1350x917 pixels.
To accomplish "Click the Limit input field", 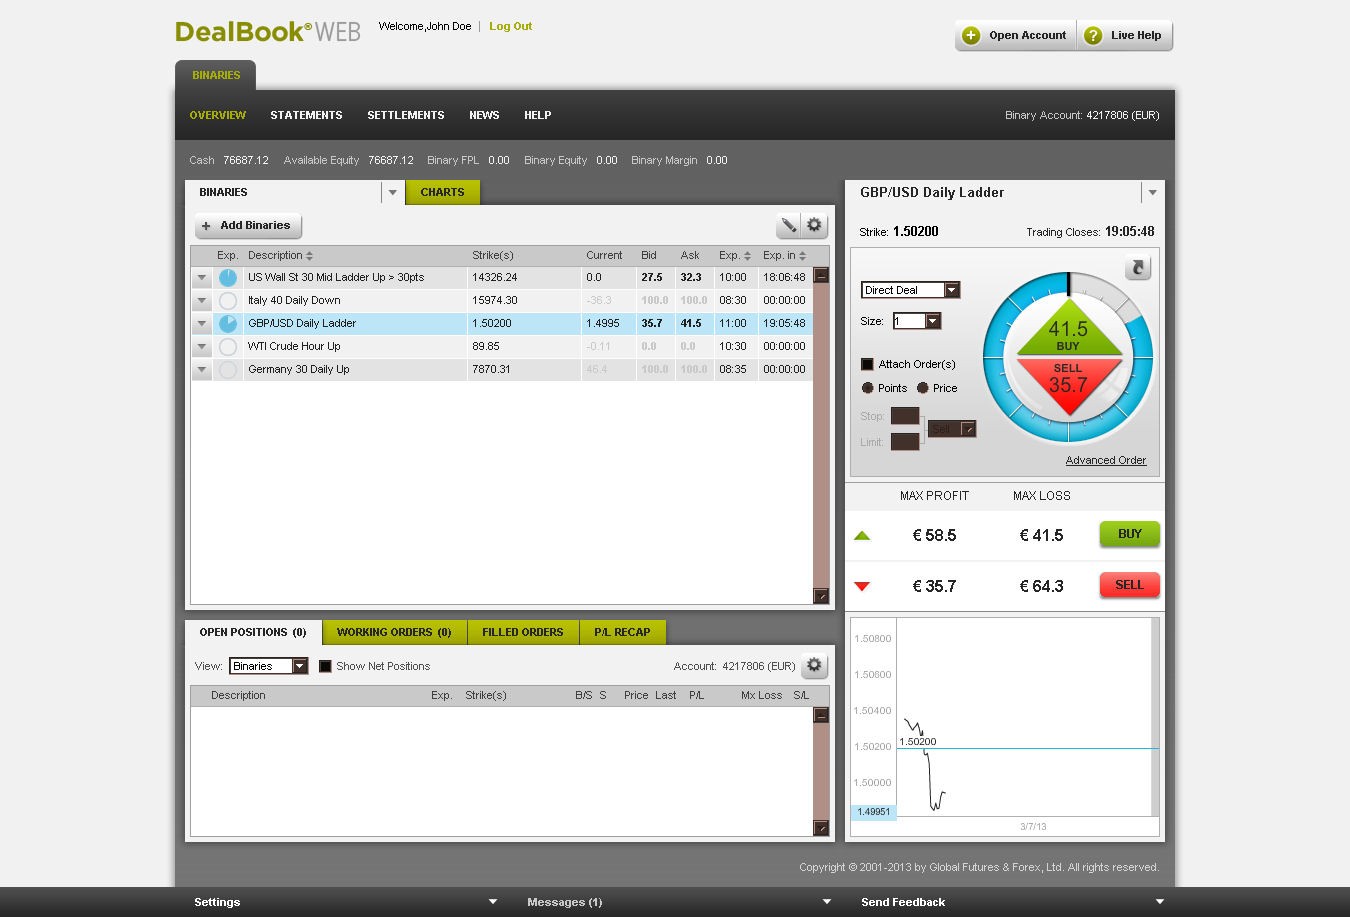I will coord(905,442).
